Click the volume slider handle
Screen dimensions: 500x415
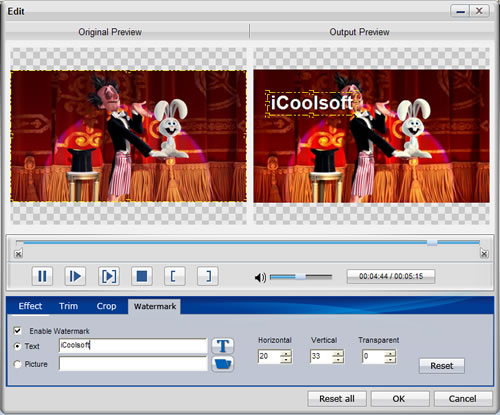pyautogui.click(x=301, y=277)
